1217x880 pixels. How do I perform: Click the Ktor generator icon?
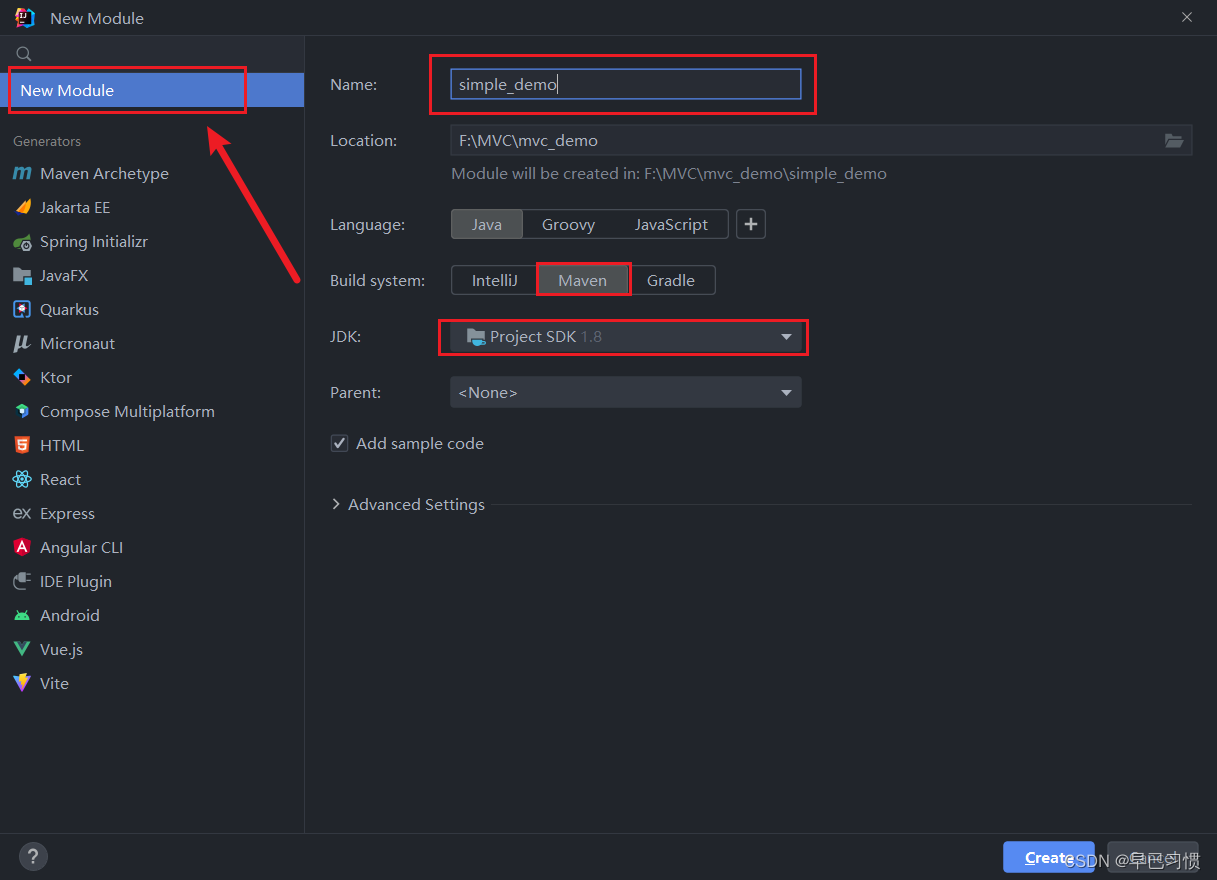pos(22,377)
